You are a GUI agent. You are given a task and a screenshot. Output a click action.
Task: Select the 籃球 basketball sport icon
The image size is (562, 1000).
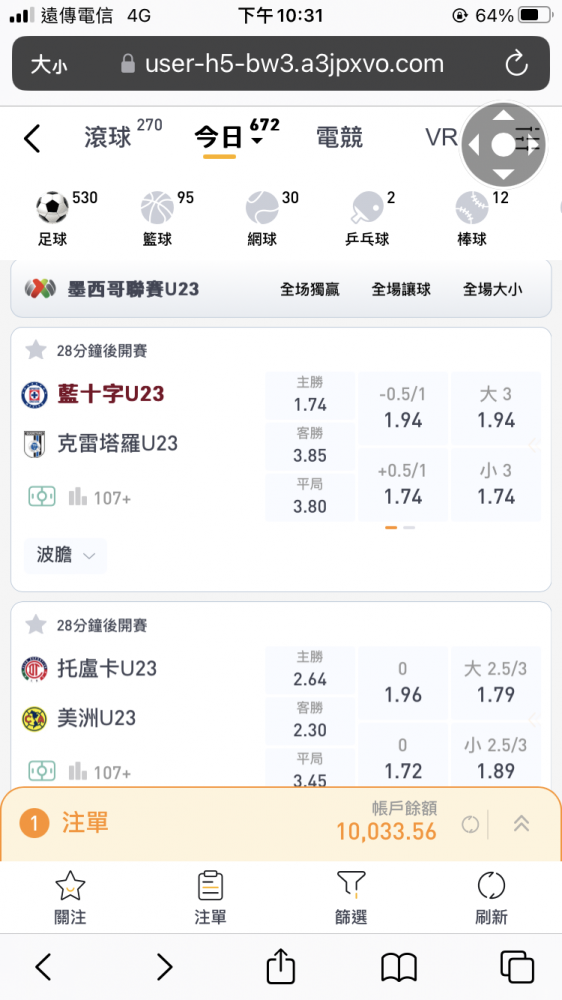[x=157, y=209]
